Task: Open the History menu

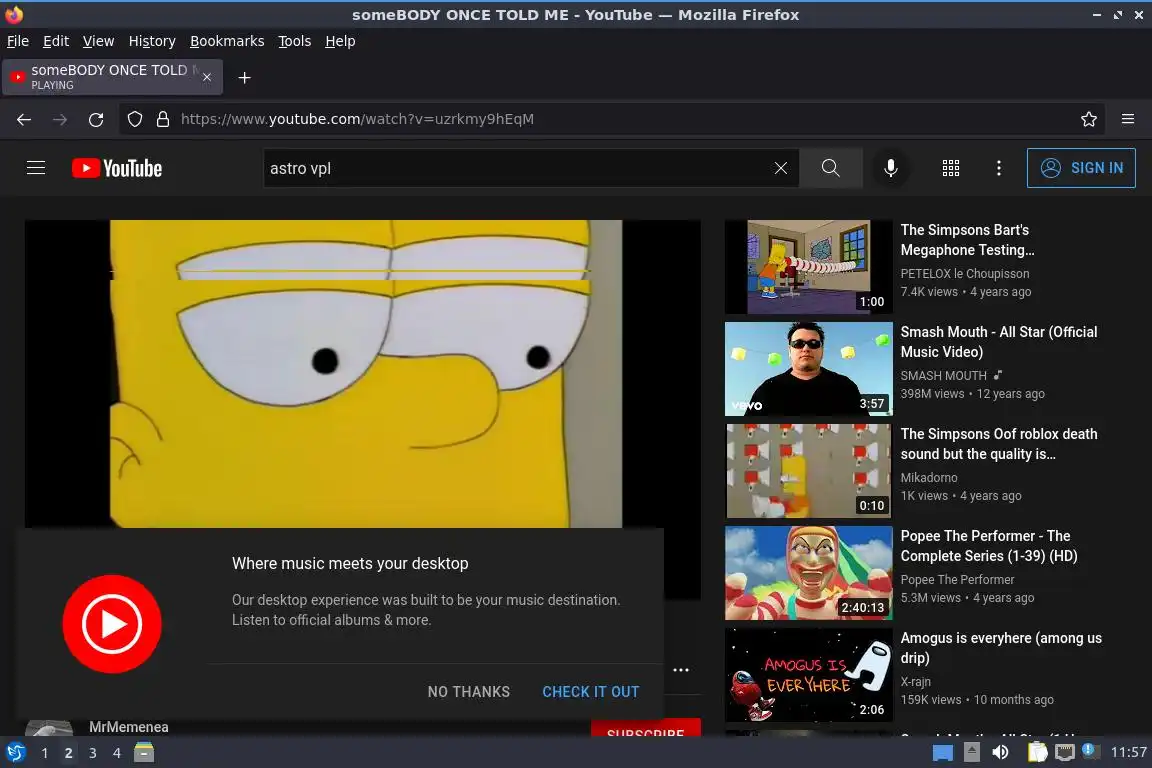Action: coord(152,41)
